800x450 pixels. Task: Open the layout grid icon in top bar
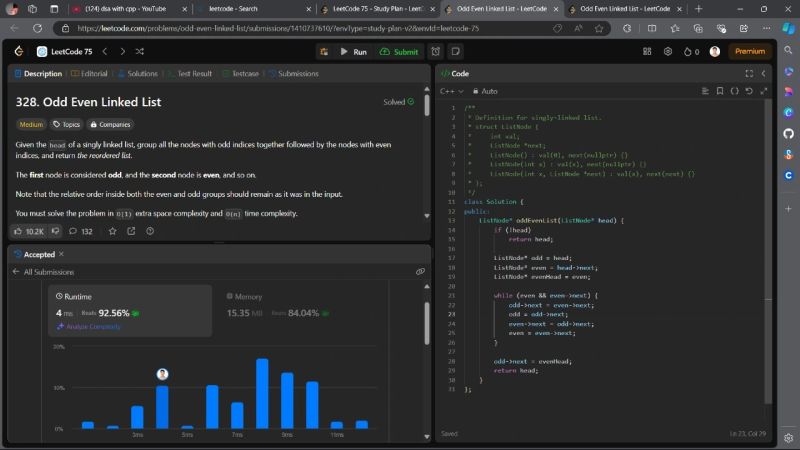click(x=647, y=52)
